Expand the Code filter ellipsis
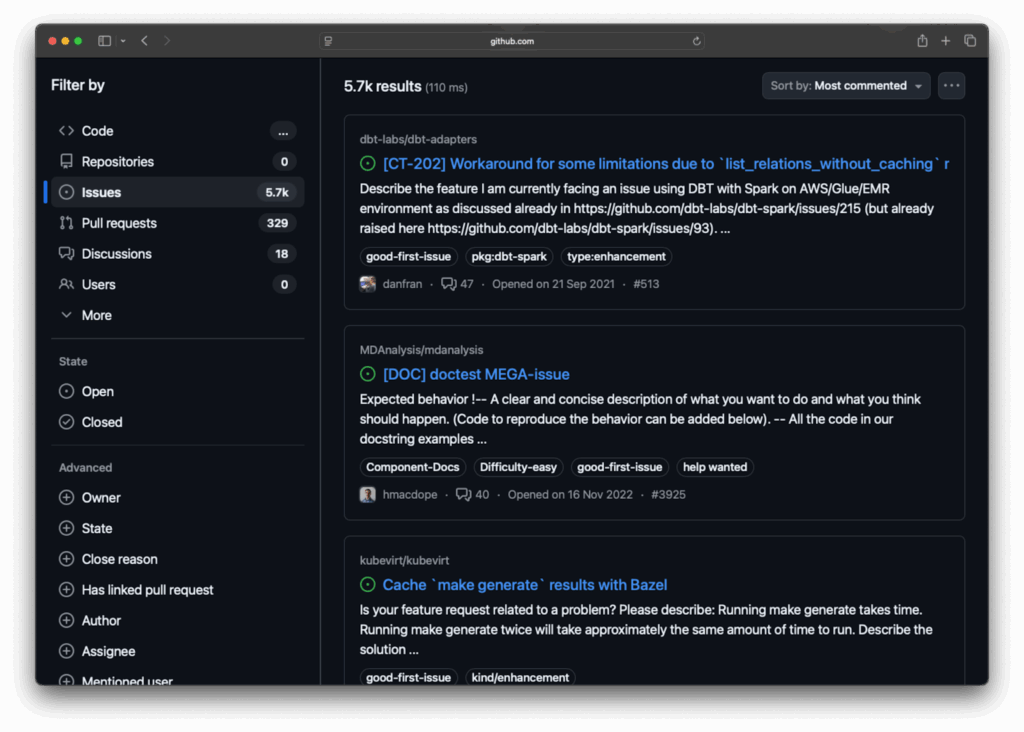1024x732 pixels. [283, 131]
